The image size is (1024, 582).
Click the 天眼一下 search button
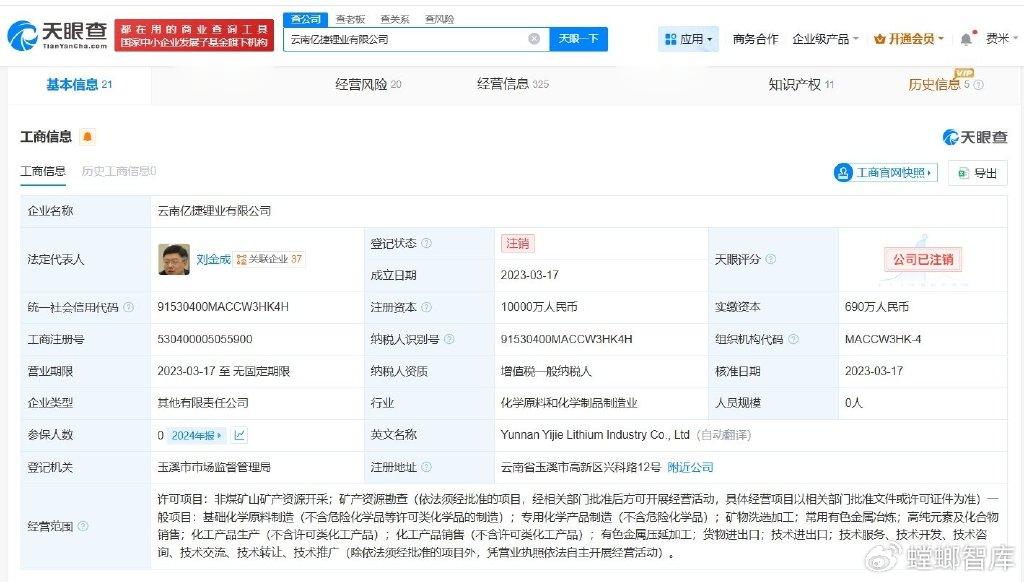[579, 39]
